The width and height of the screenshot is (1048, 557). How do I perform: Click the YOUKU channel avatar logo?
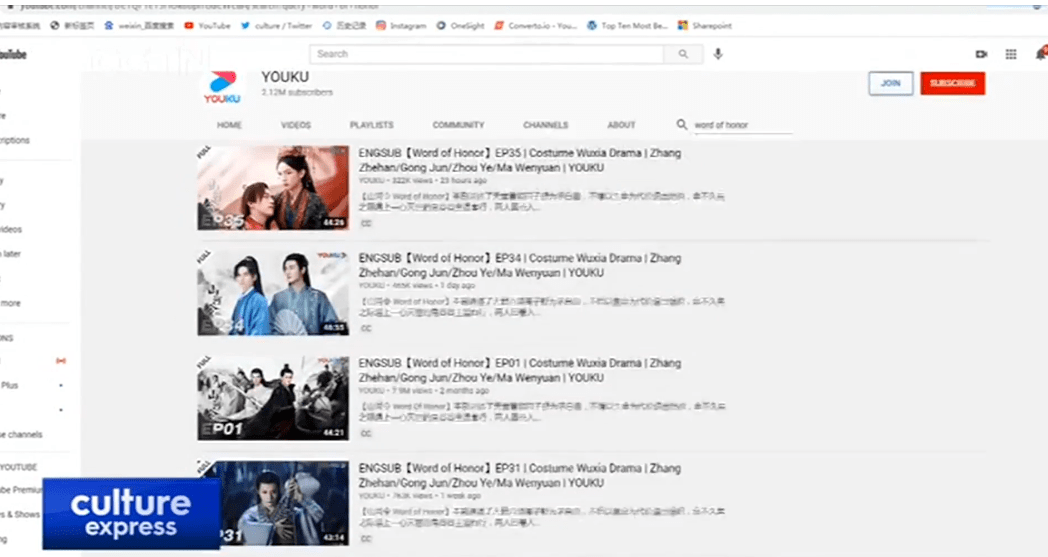coord(222,87)
